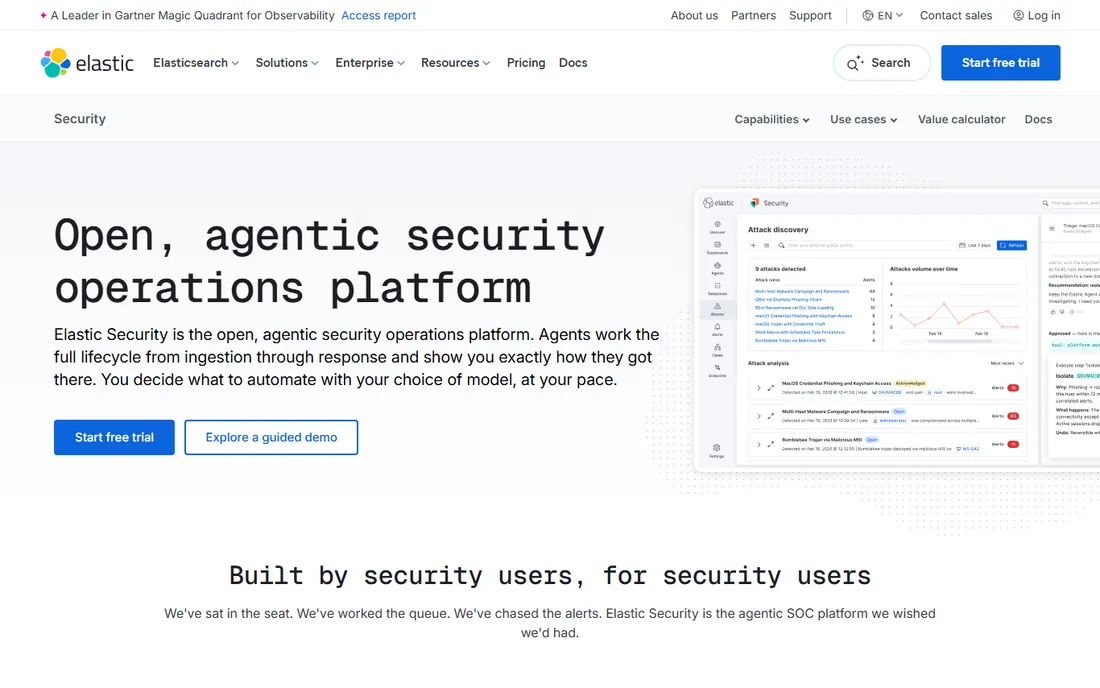Open the Partners link
This screenshot has height=688, width=1100.
753,15
